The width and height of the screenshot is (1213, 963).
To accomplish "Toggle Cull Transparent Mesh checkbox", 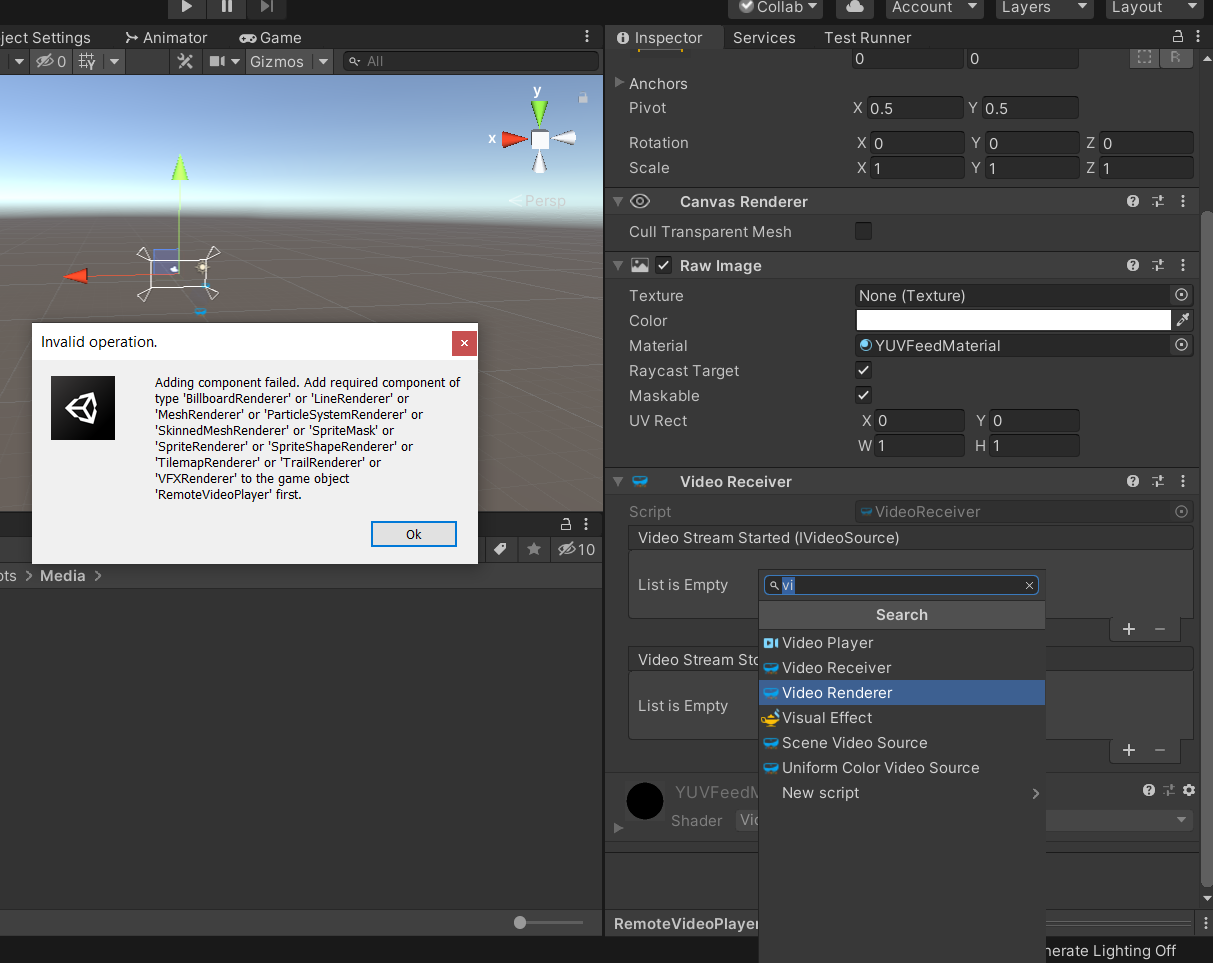I will coord(864,231).
